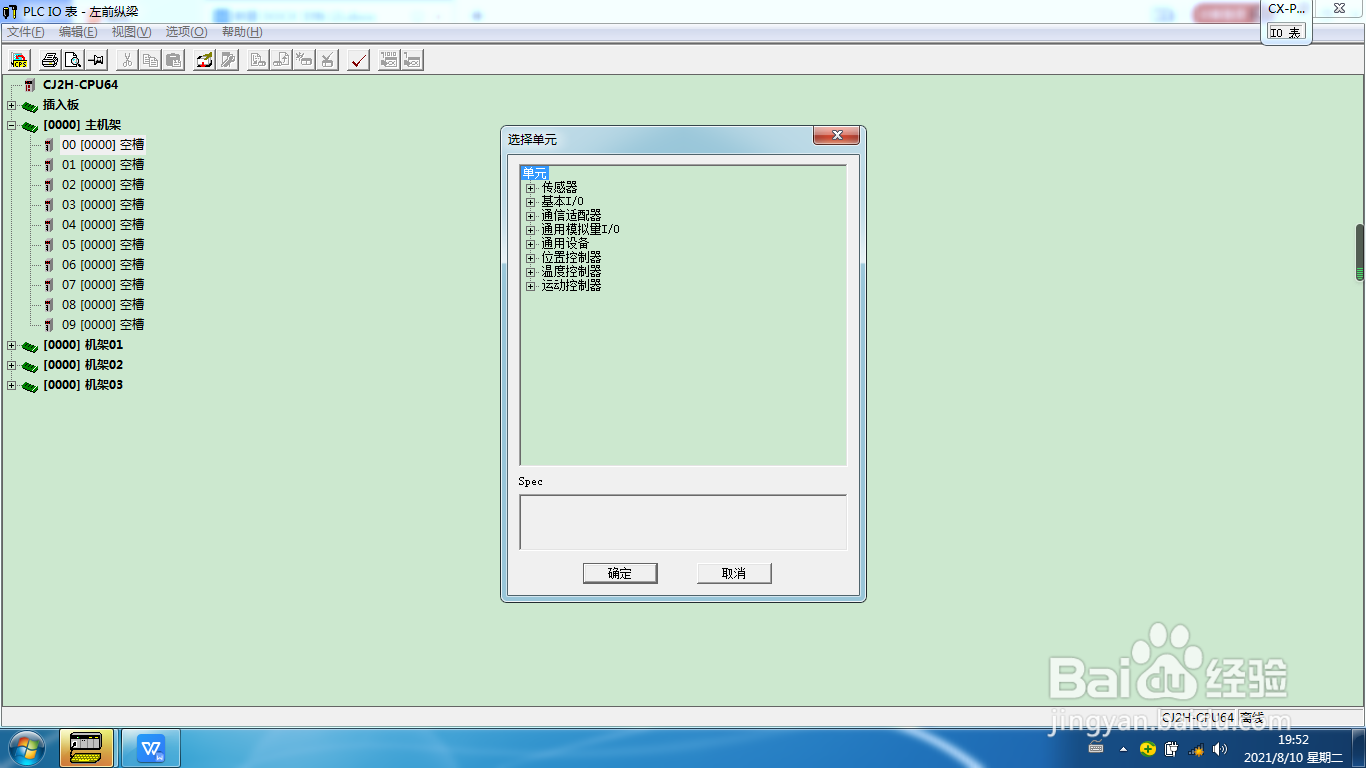This screenshot has height=768, width=1366.
Task: Click the Print toolbar icon
Action: [x=50, y=60]
